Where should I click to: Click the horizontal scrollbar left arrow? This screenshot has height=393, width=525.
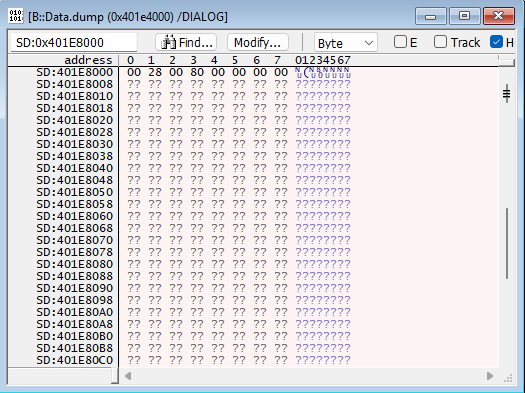coord(128,376)
